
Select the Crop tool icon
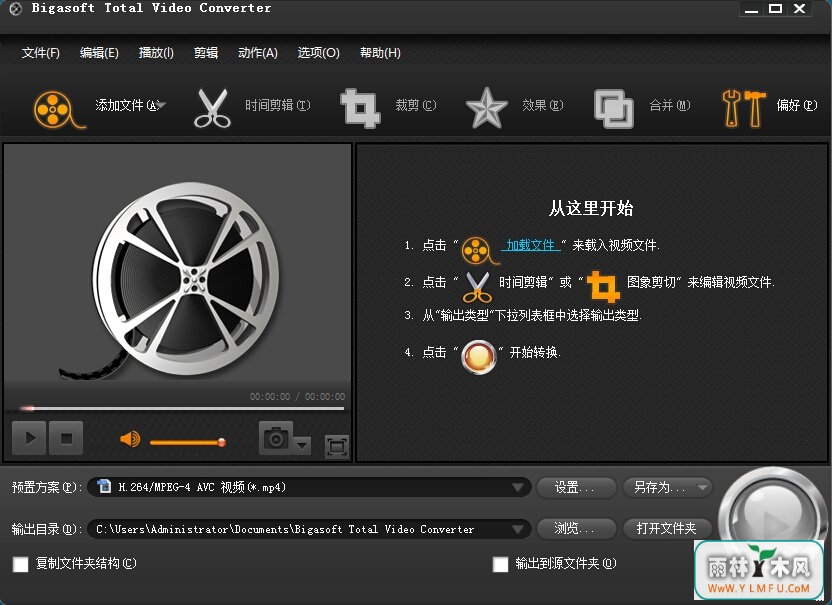pos(360,108)
